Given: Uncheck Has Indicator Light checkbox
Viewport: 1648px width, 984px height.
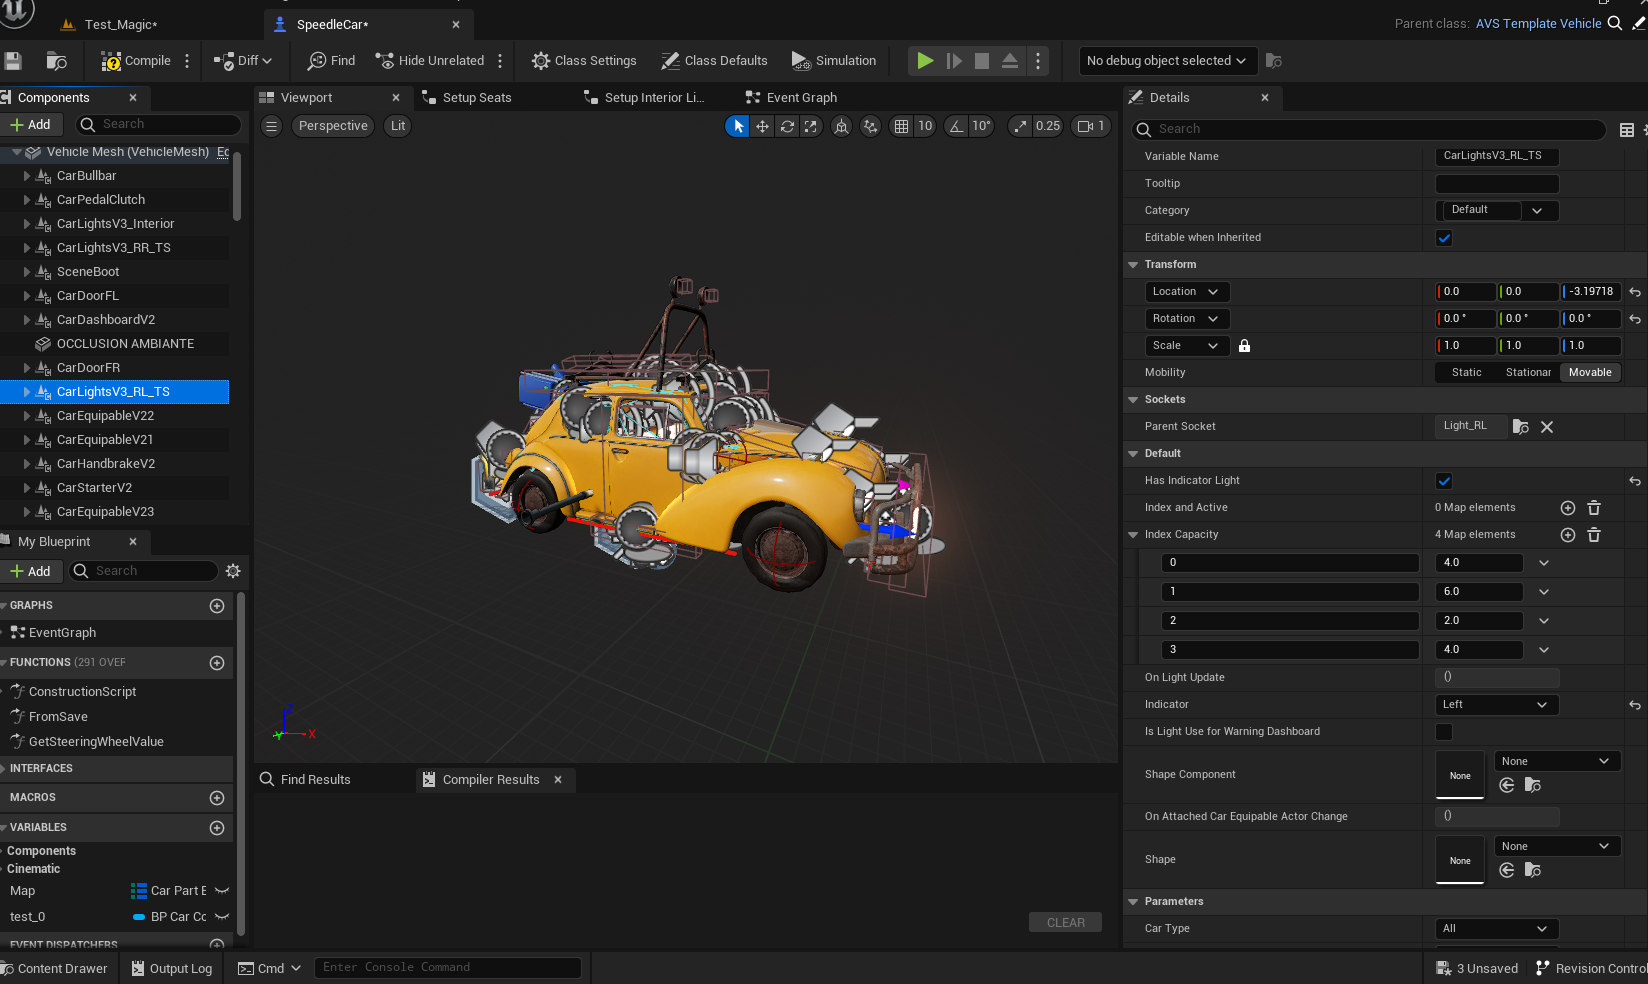Looking at the screenshot, I should point(1444,481).
